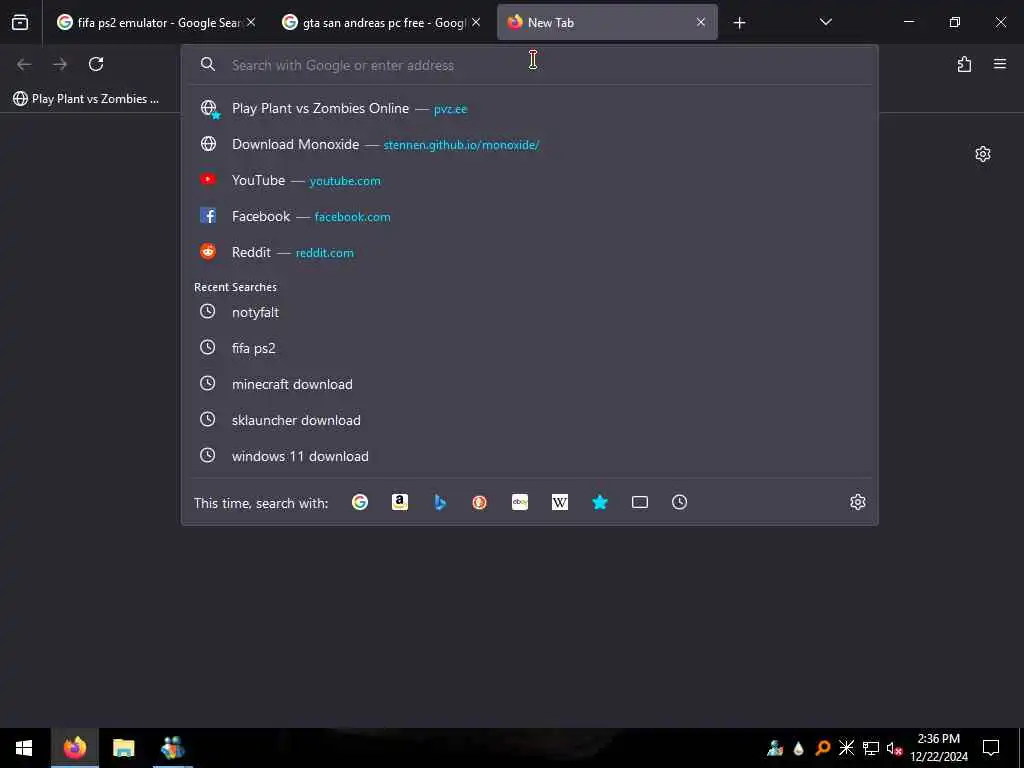Click Firefox icon on taskbar
1024x768 pixels.
coord(74,748)
